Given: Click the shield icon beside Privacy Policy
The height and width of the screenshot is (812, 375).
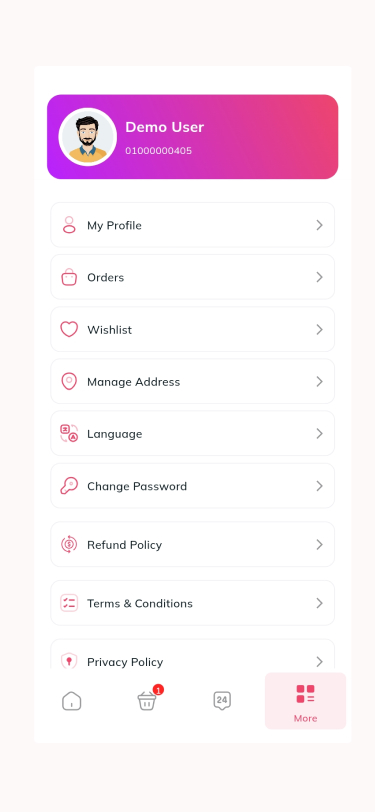Looking at the screenshot, I should (69, 661).
